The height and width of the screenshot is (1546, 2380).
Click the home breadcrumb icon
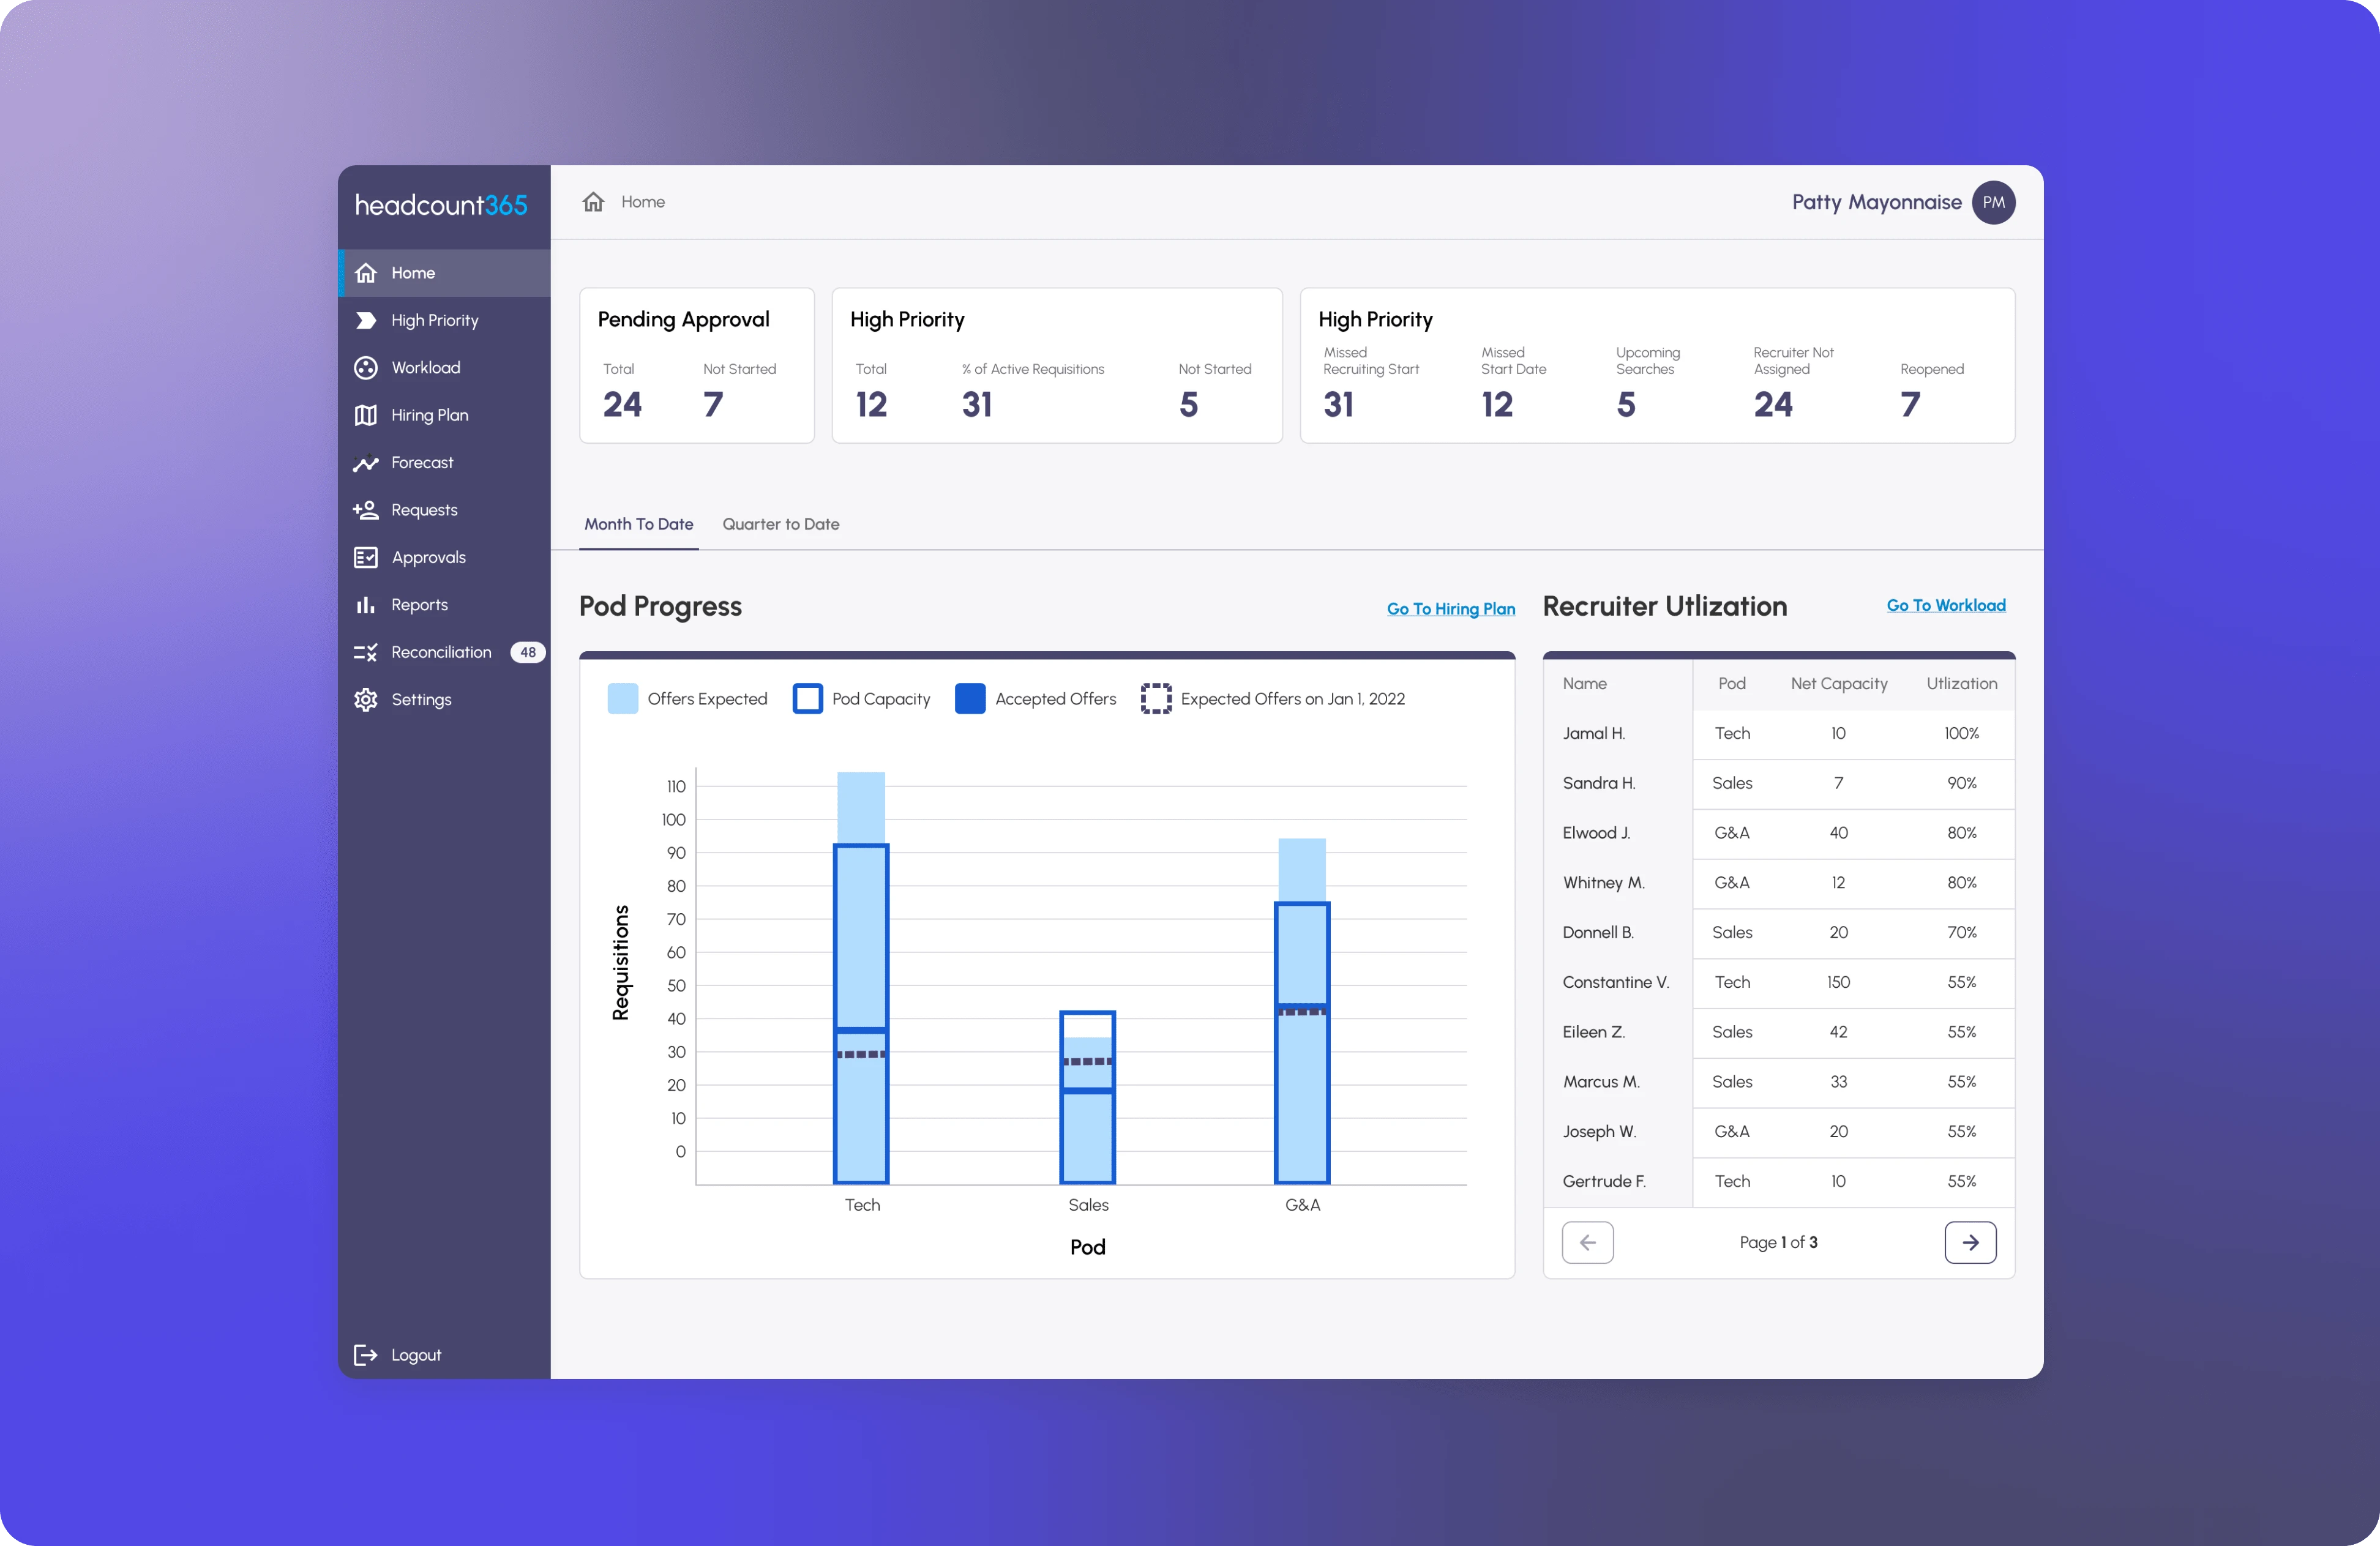point(594,202)
